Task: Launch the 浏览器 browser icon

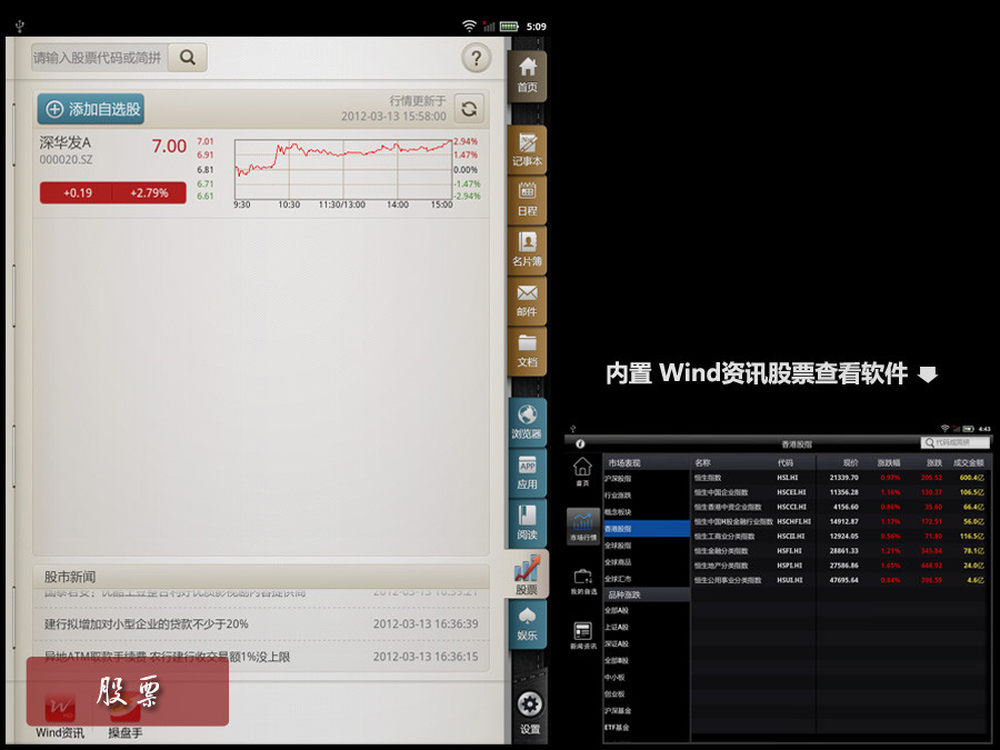Action: point(527,423)
